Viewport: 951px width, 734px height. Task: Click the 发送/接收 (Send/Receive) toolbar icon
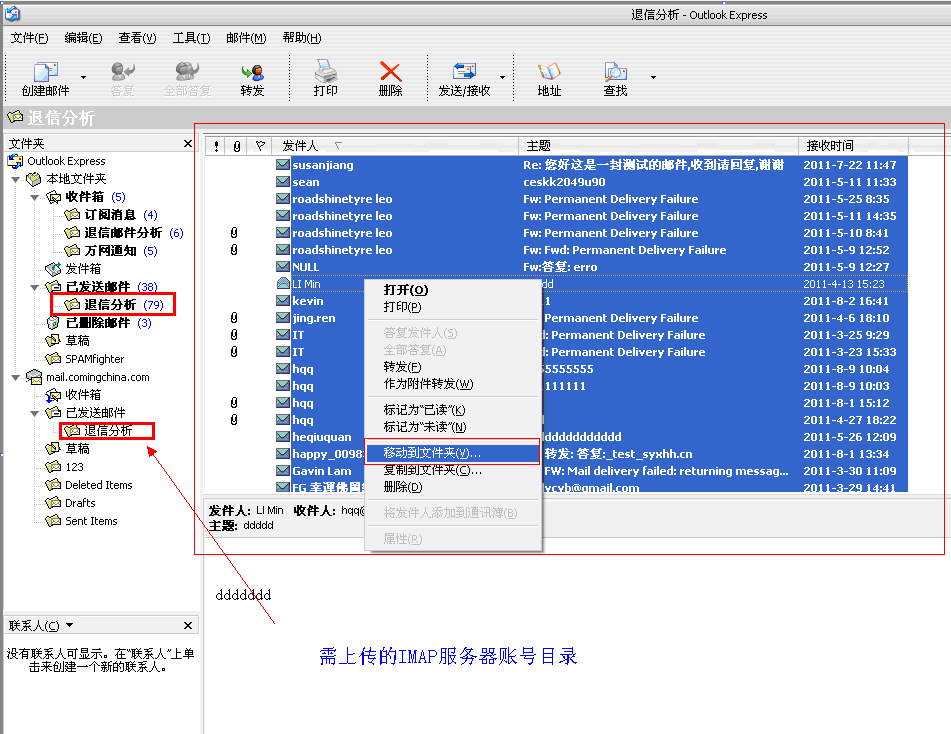point(464,73)
